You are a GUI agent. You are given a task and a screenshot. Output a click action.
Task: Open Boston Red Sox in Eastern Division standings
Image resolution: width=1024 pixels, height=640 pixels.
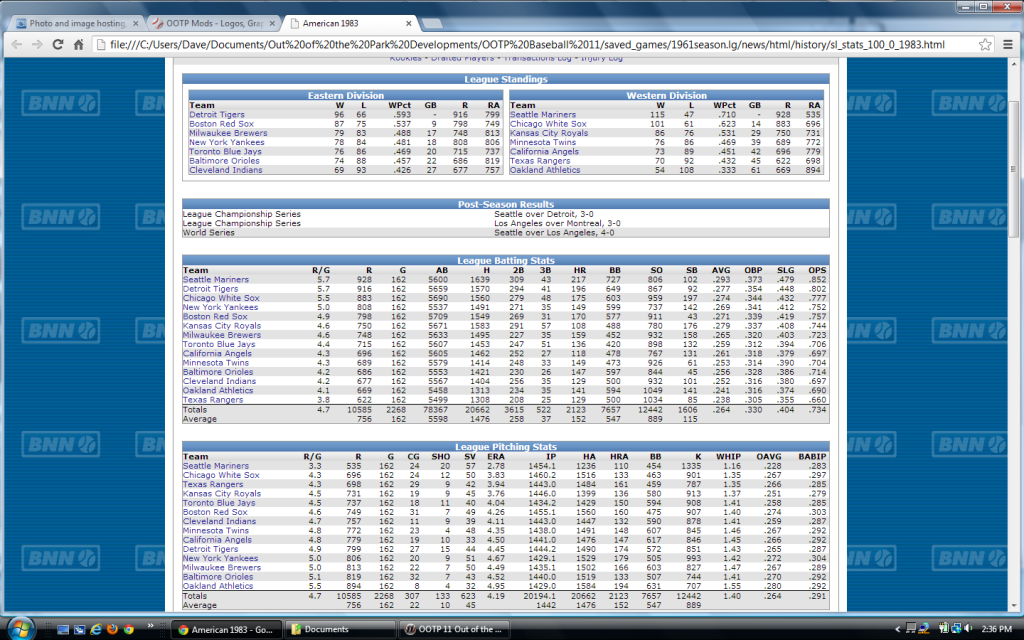(x=221, y=123)
